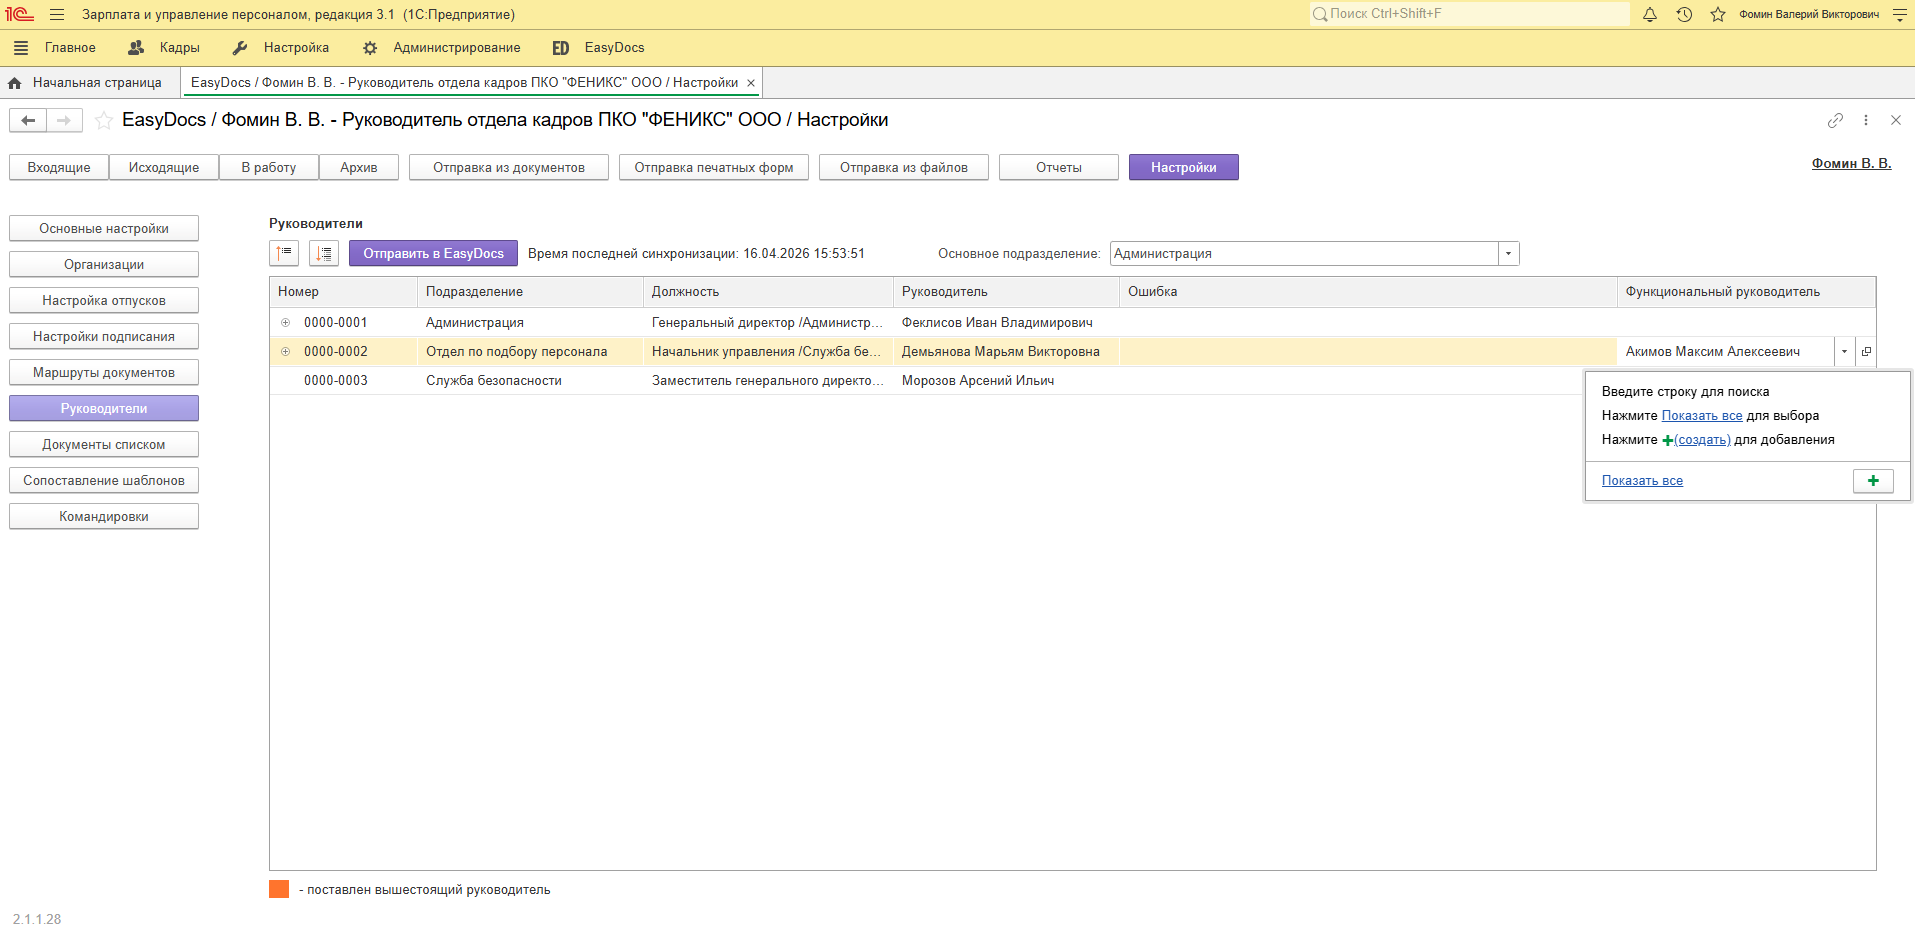Open favorites star in top bar
This screenshot has height=939, width=1915.
(x=1718, y=14)
